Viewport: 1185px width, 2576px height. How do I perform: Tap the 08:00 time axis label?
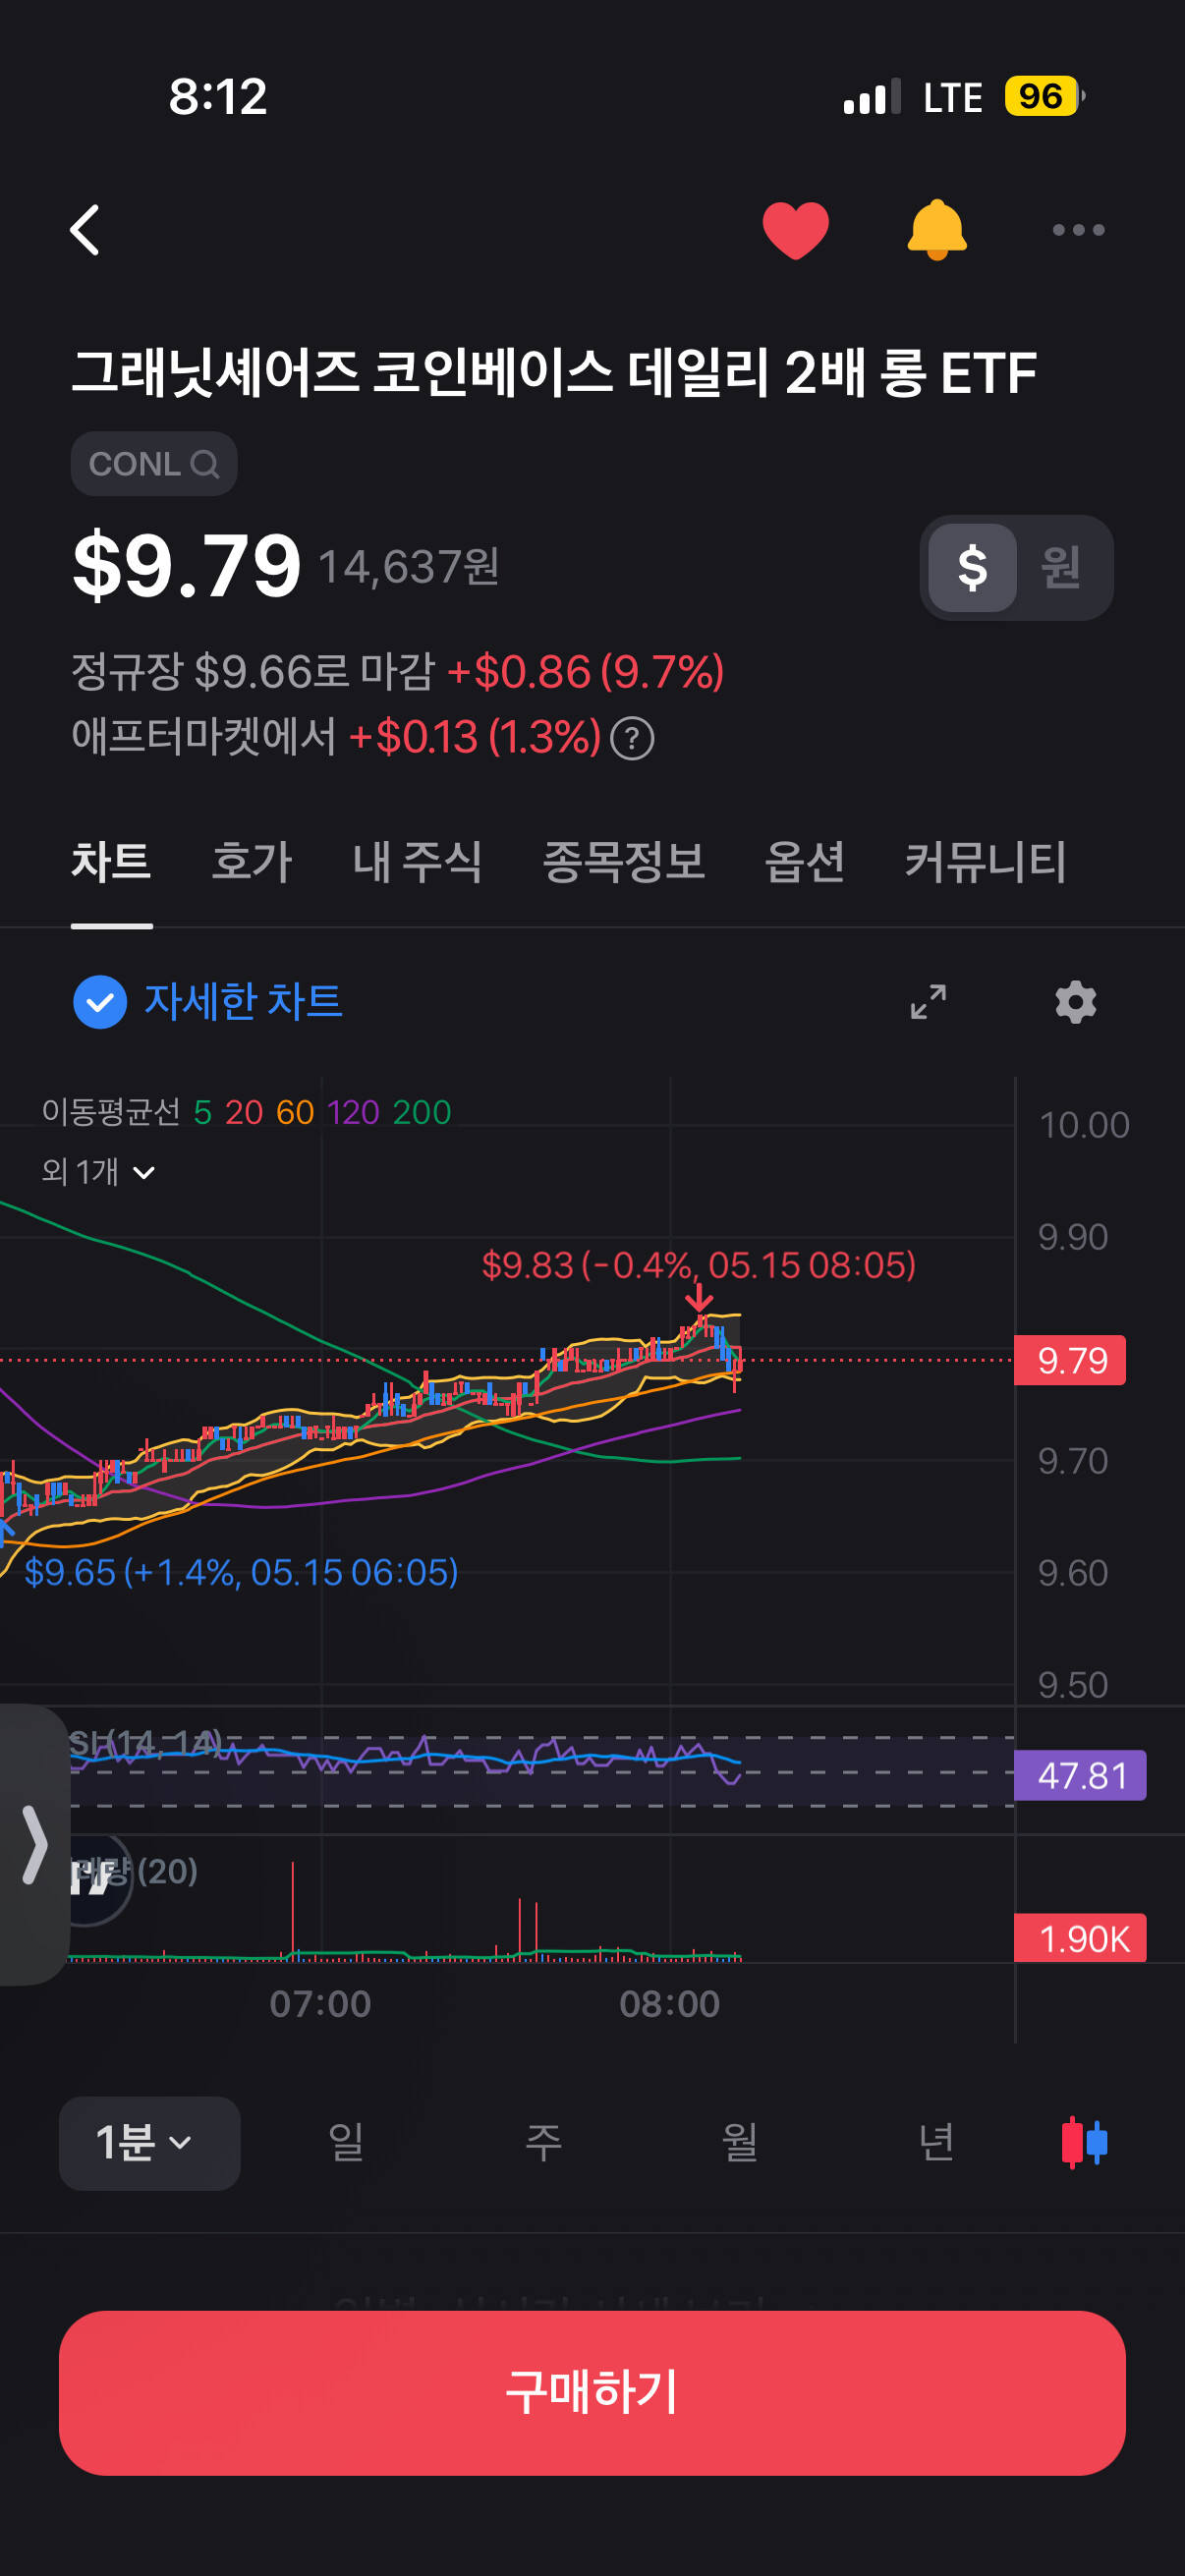point(669,2004)
